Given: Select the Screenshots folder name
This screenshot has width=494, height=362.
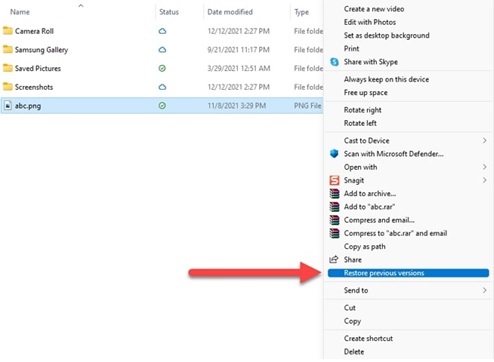Looking at the screenshot, I should point(34,87).
